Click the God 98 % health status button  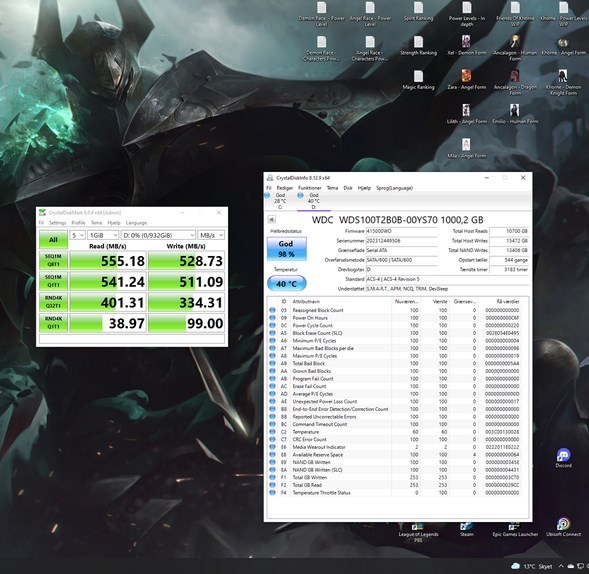pyautogui.click(x=287, y=249)
